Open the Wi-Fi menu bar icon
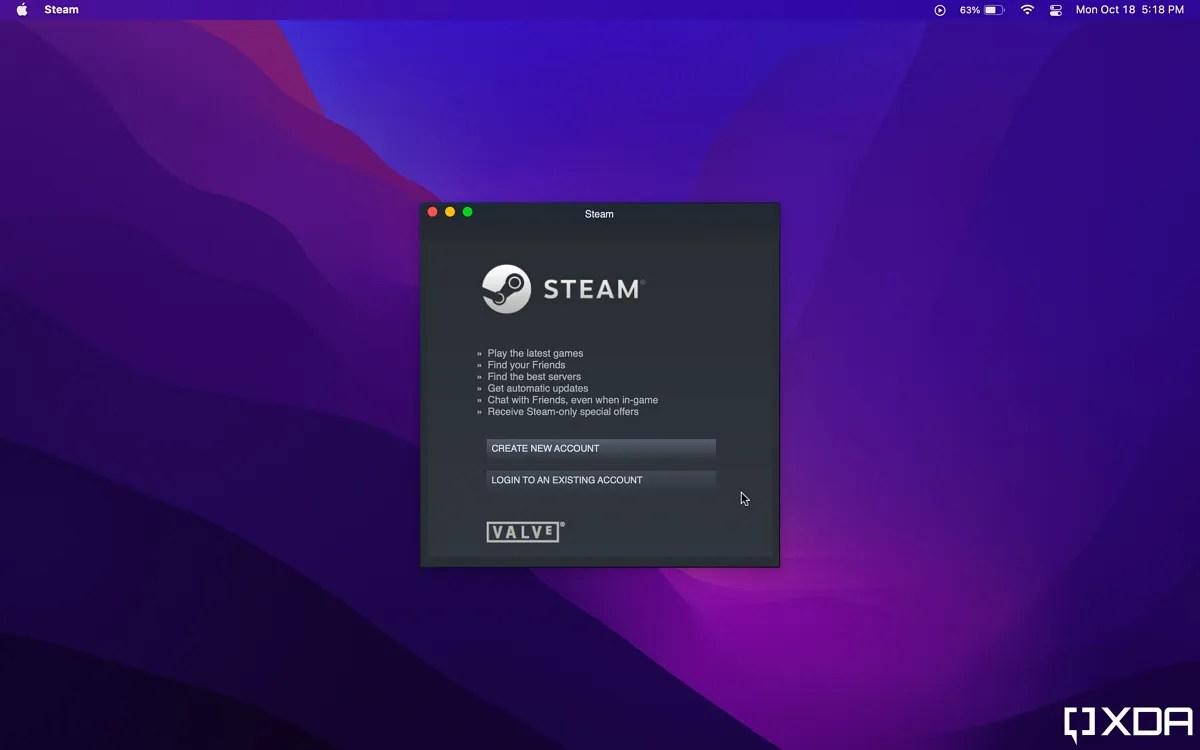 (x=1027, y=10)
